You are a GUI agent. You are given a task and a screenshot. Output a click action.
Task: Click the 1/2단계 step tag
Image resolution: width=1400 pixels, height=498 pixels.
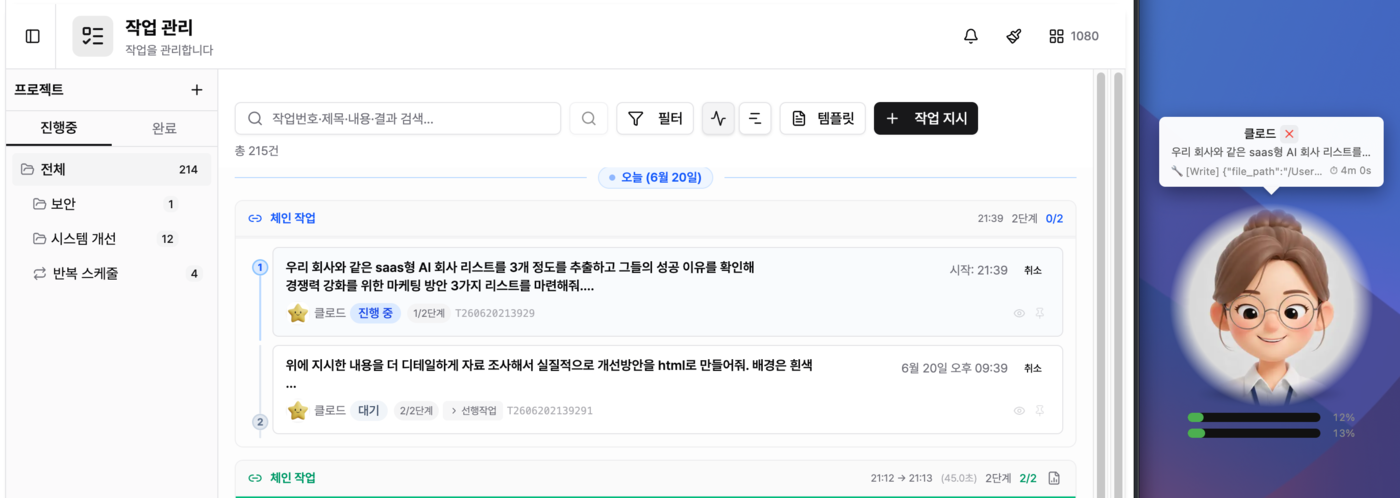click(x=428, y=313)
